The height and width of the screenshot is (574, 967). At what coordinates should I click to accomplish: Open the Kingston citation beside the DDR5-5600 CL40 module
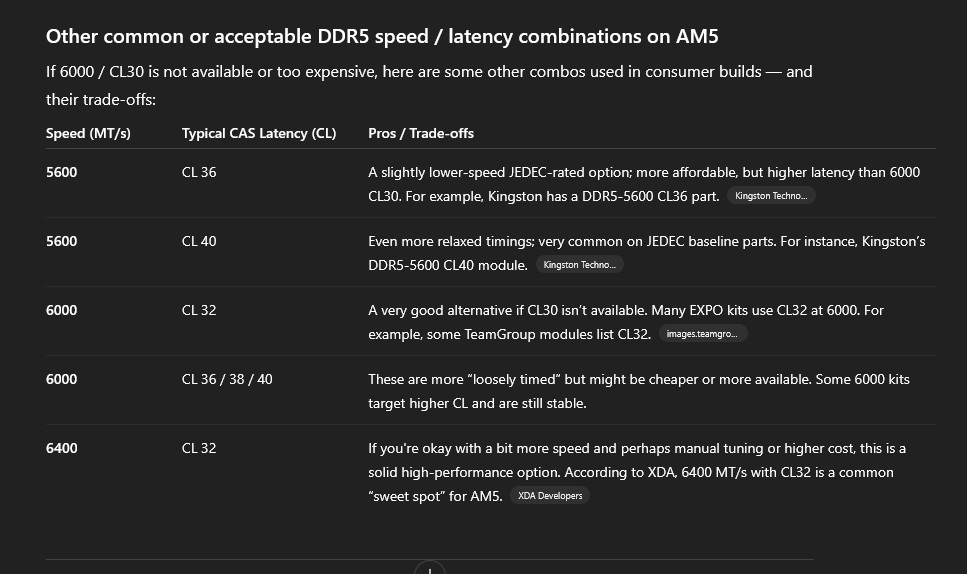click(580, 265)
